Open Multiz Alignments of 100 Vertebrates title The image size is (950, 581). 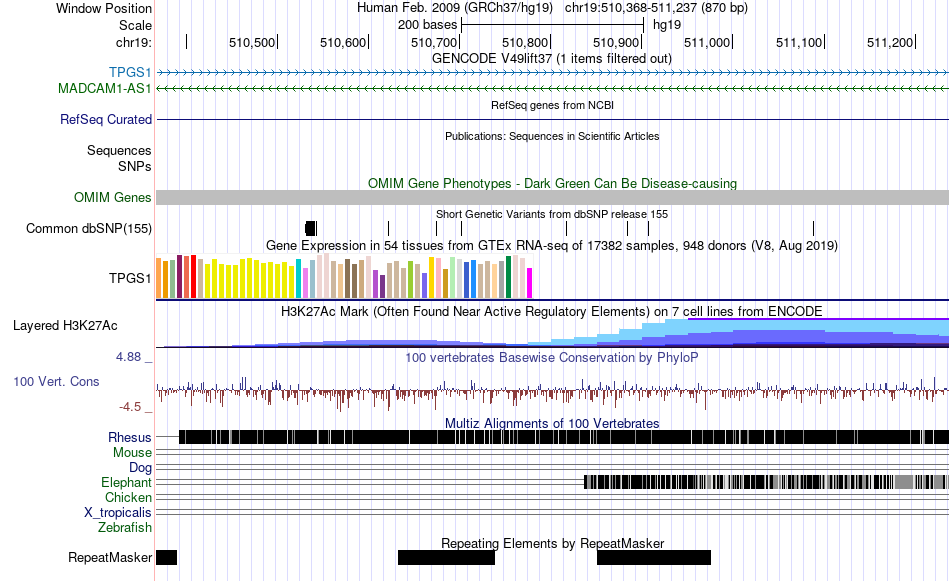(x=552, y=423)
